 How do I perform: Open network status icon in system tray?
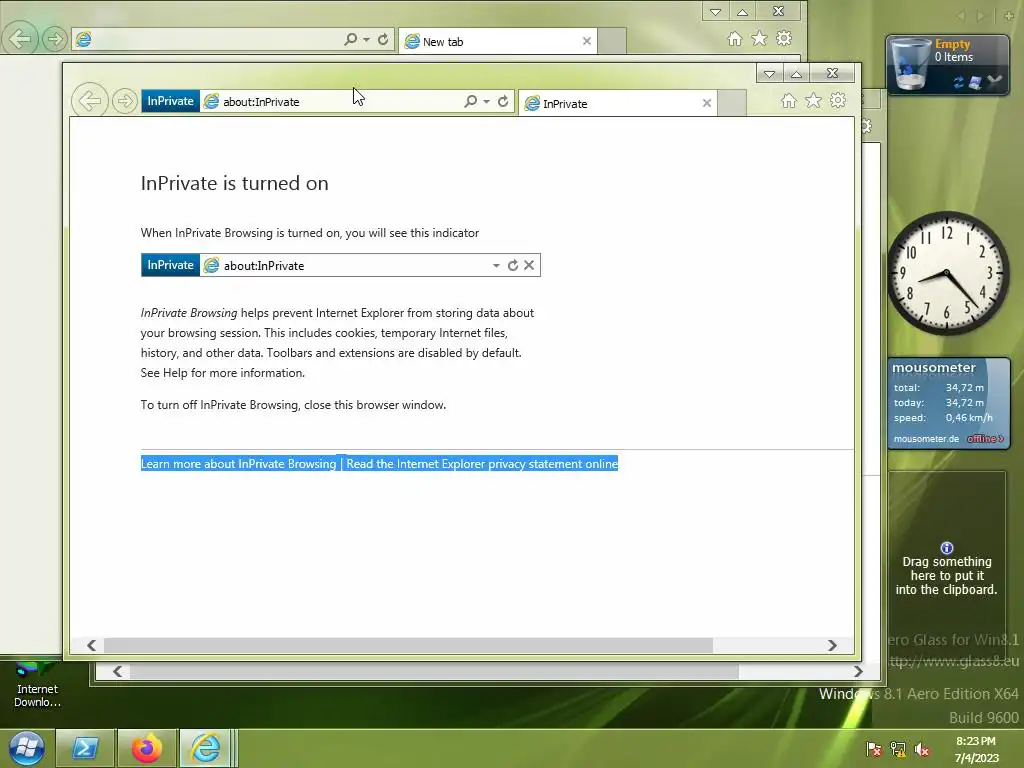898,749
